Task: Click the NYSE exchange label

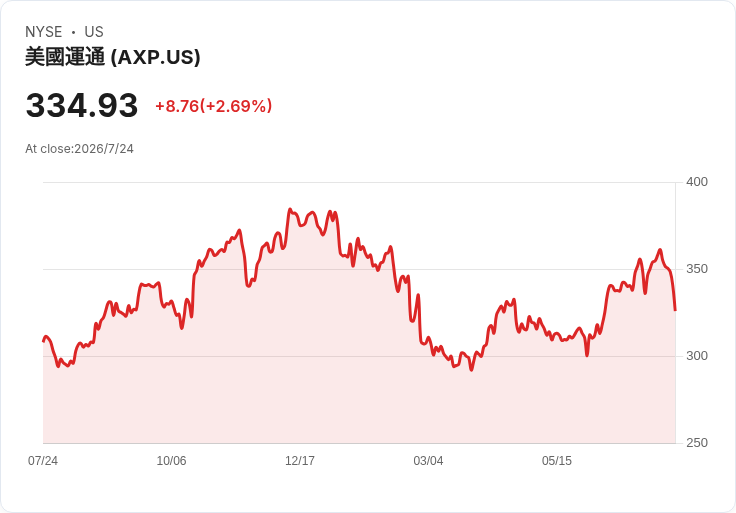Action: click(44, 32)
